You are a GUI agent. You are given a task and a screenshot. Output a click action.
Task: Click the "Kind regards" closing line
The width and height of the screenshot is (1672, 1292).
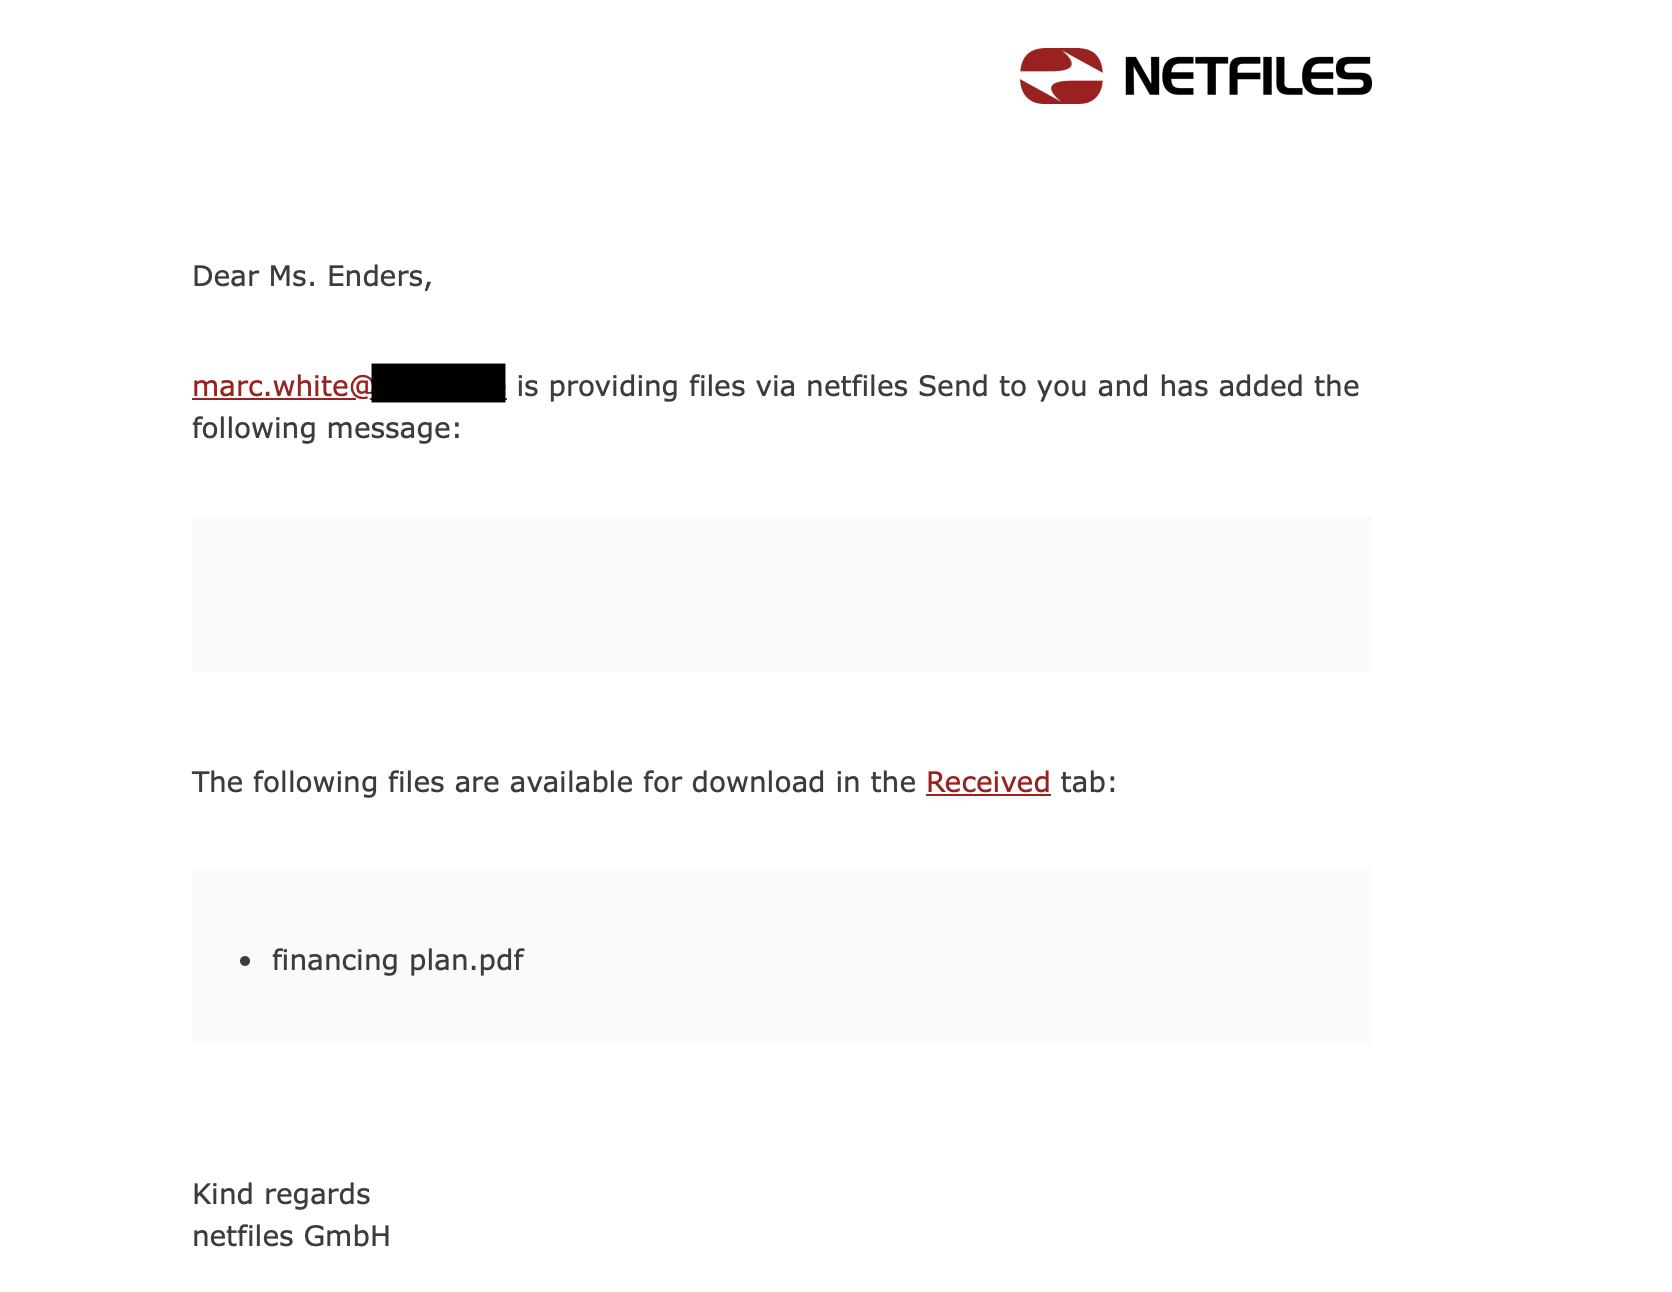pyautogui.click(x=281, y=1194)
